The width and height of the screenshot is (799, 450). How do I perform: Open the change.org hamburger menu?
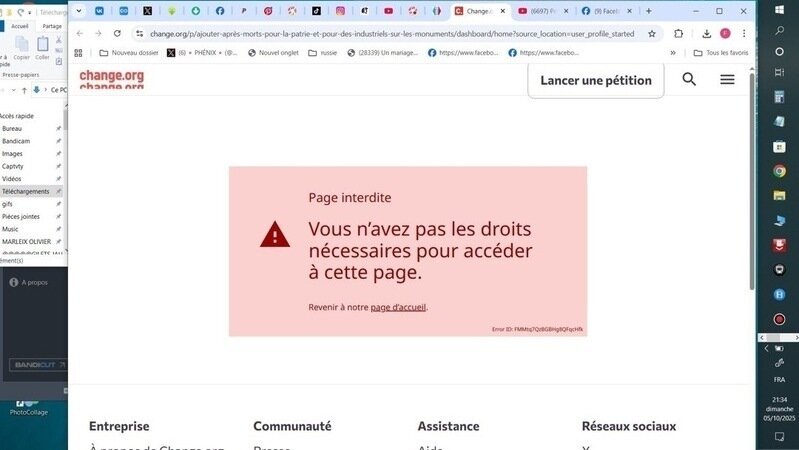pos(727,80)
